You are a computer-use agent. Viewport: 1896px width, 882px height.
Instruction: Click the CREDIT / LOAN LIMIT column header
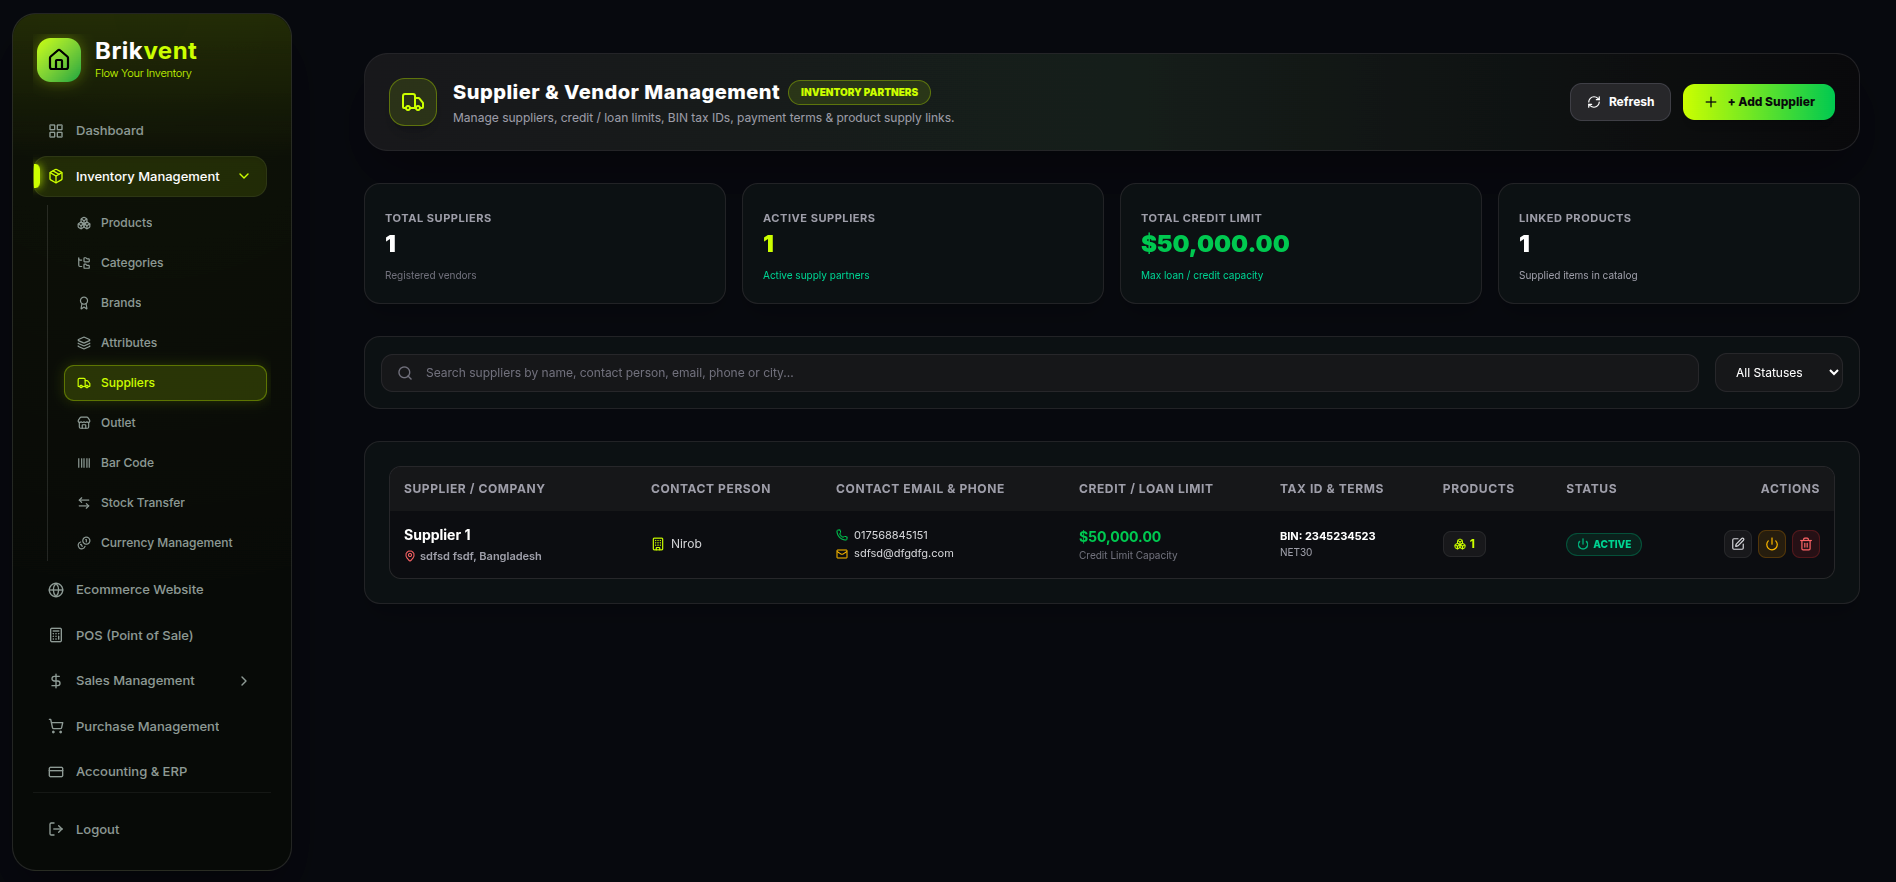[x=1146, y=489]
